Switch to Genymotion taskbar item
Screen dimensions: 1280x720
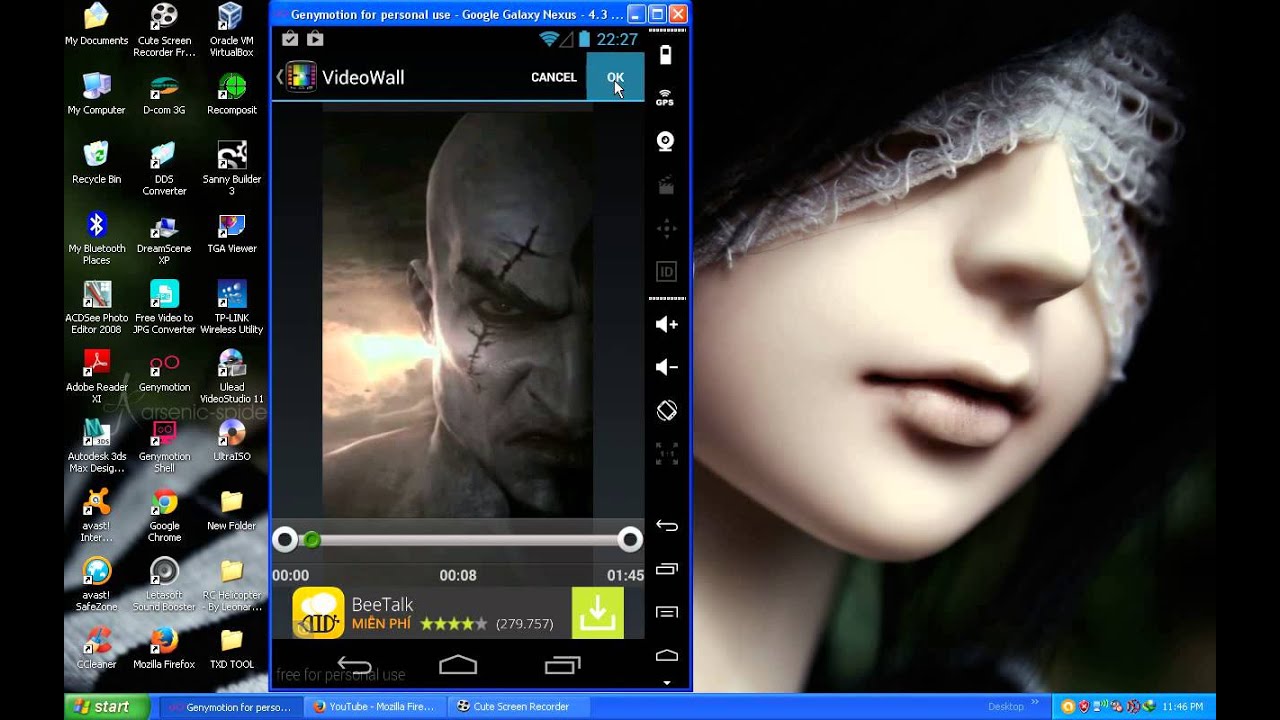pos(232,707)
